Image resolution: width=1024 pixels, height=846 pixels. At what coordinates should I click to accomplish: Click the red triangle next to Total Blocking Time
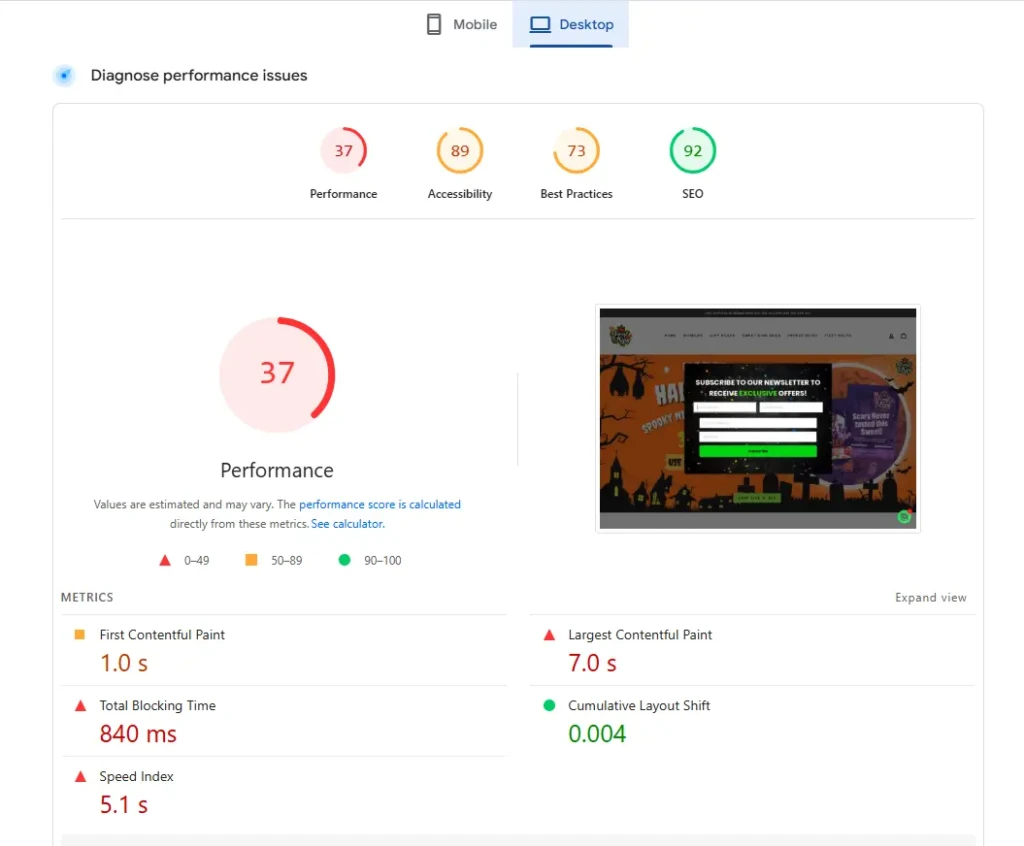(x=80, y=705)
